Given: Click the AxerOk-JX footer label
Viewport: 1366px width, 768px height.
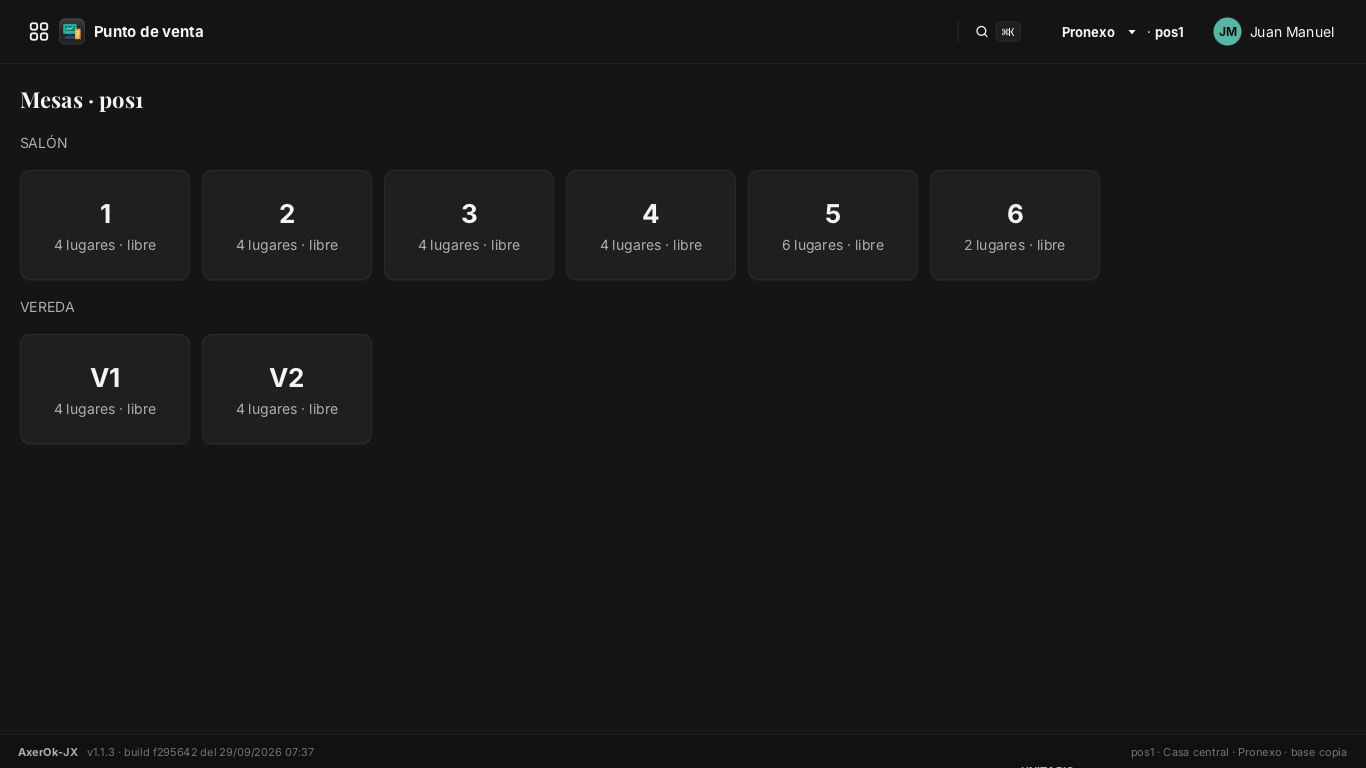Looking at the screenshot, I should click(48, 752).
